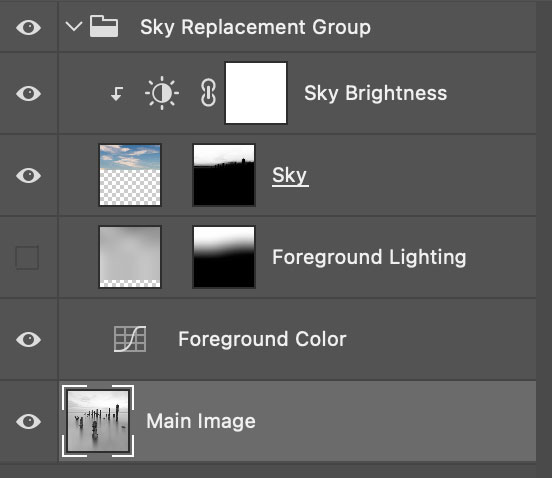Viewport: 552px width, 478px height.
Task: Select the white Sky Brightness layer mask
Action: point(256,93)
